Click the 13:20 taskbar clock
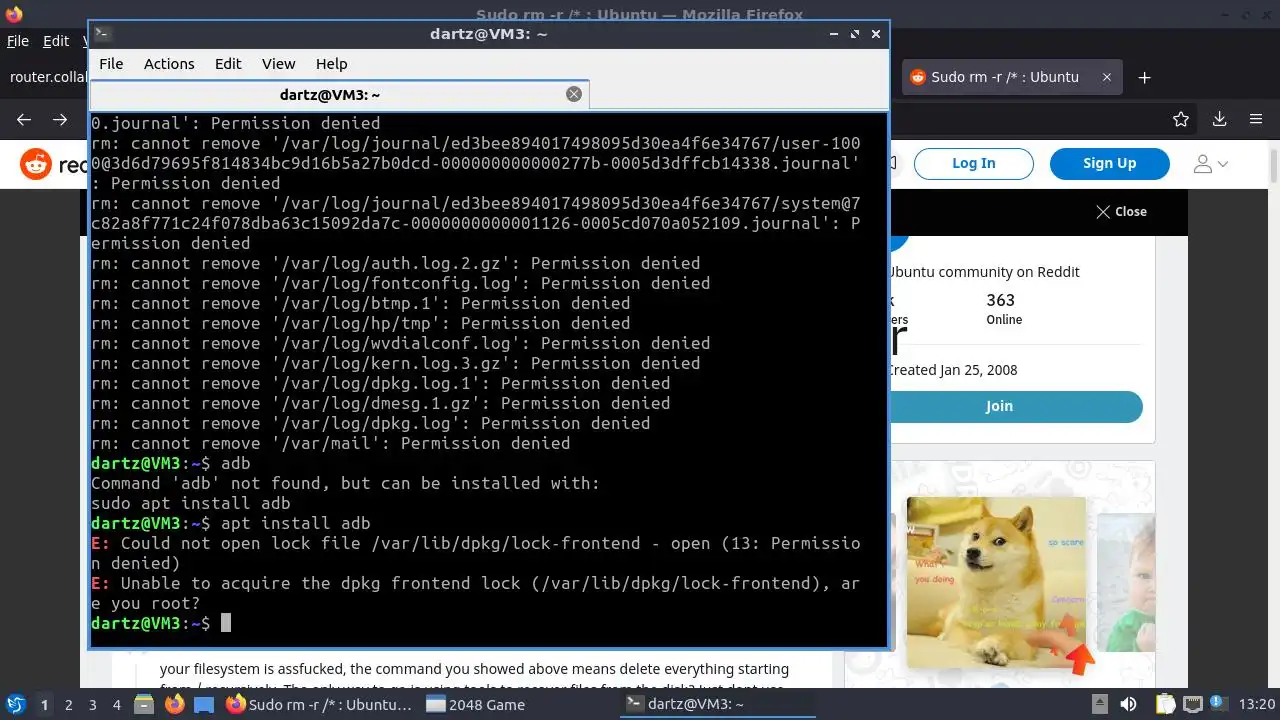Image resolution: width=1280 pixels, height=720 pixels. click(1257, 705)
